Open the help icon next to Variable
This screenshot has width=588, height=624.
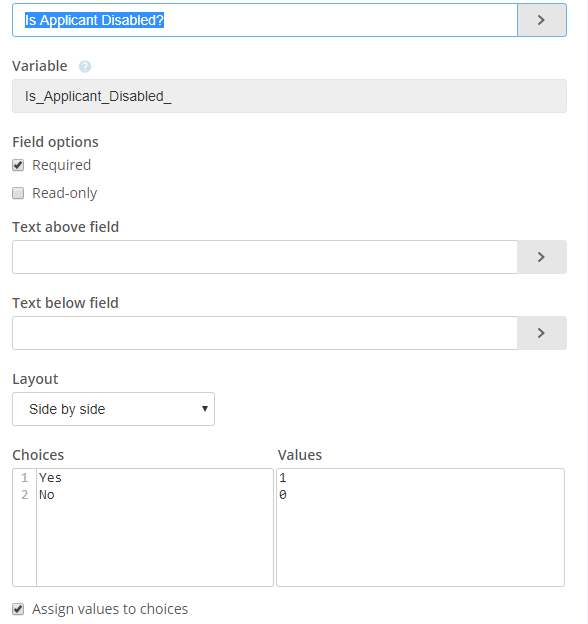coord(85,66)
